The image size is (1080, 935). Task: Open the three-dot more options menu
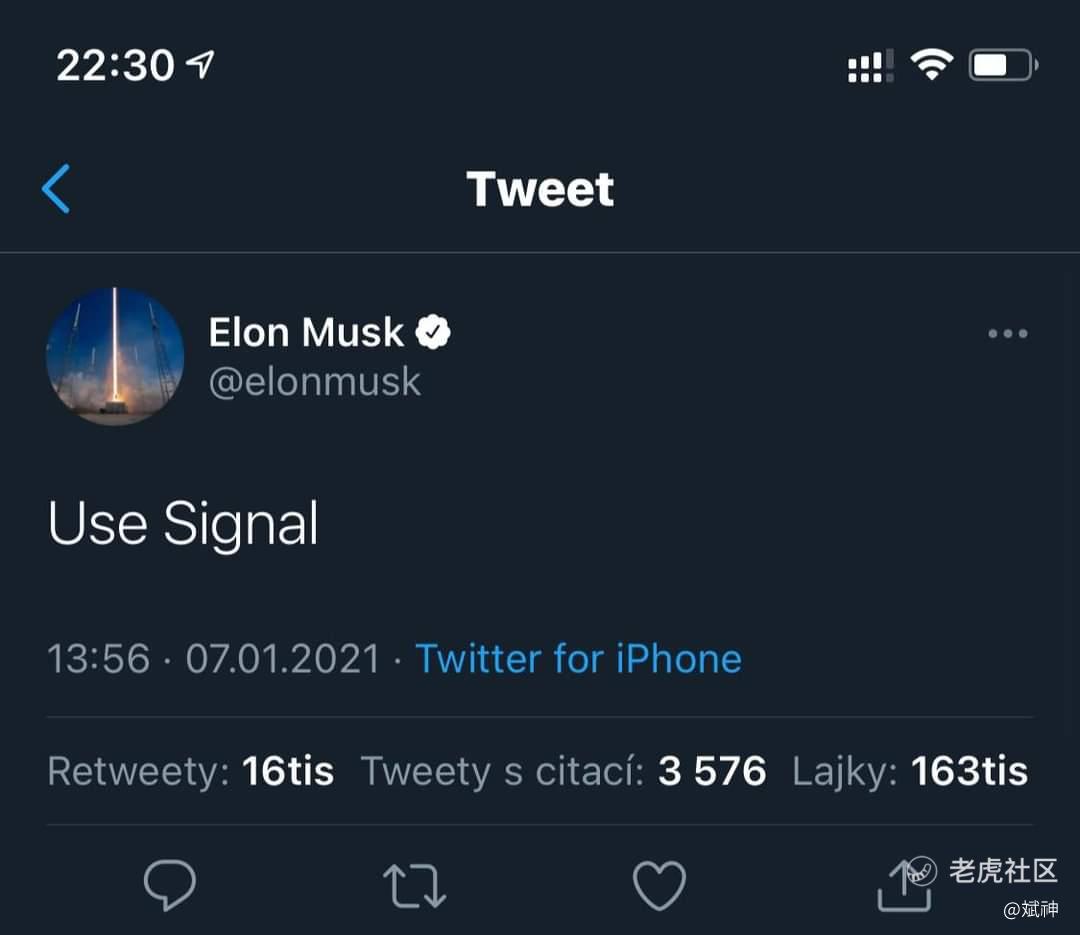coord(1007,333)
